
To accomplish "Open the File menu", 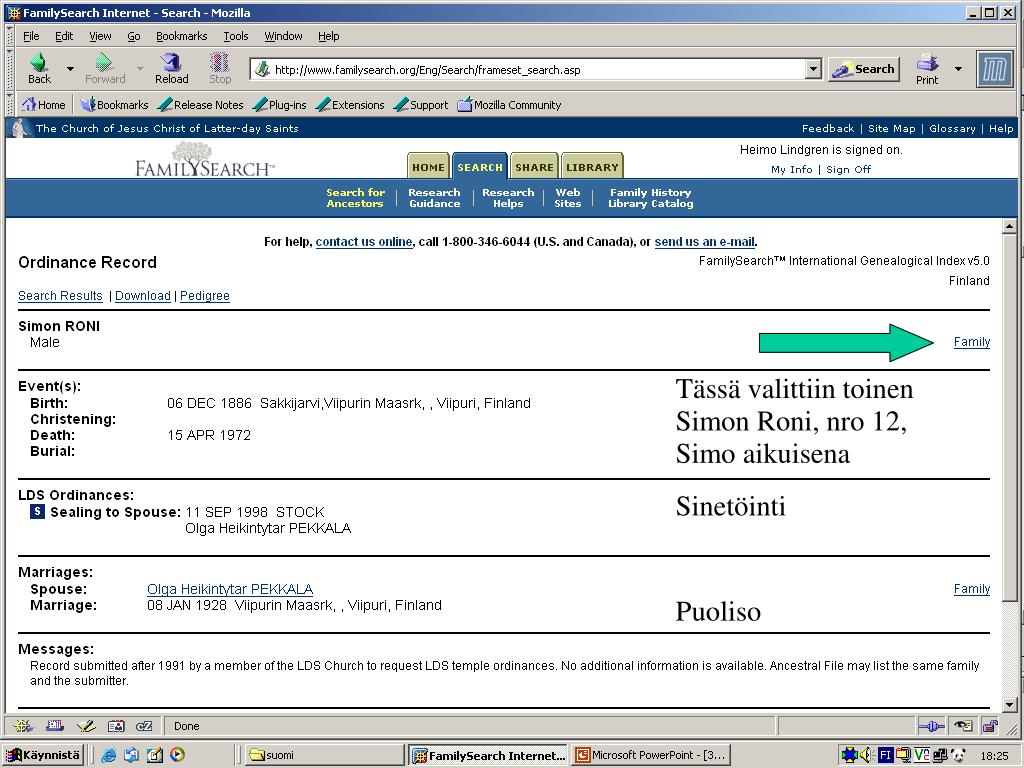I will tap(31, 36).
